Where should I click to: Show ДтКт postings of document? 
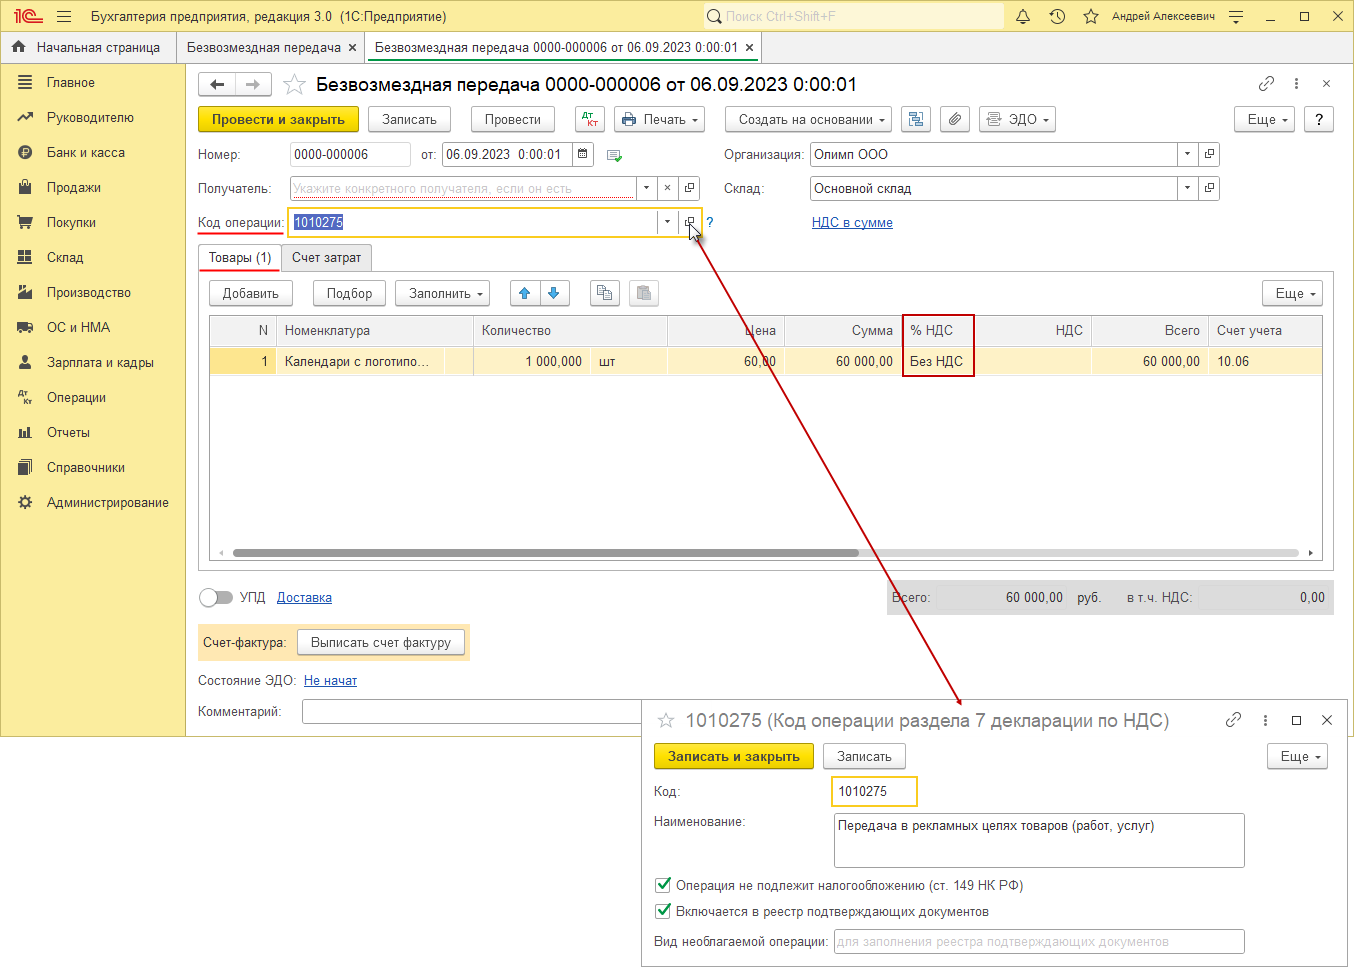[590, 119]
